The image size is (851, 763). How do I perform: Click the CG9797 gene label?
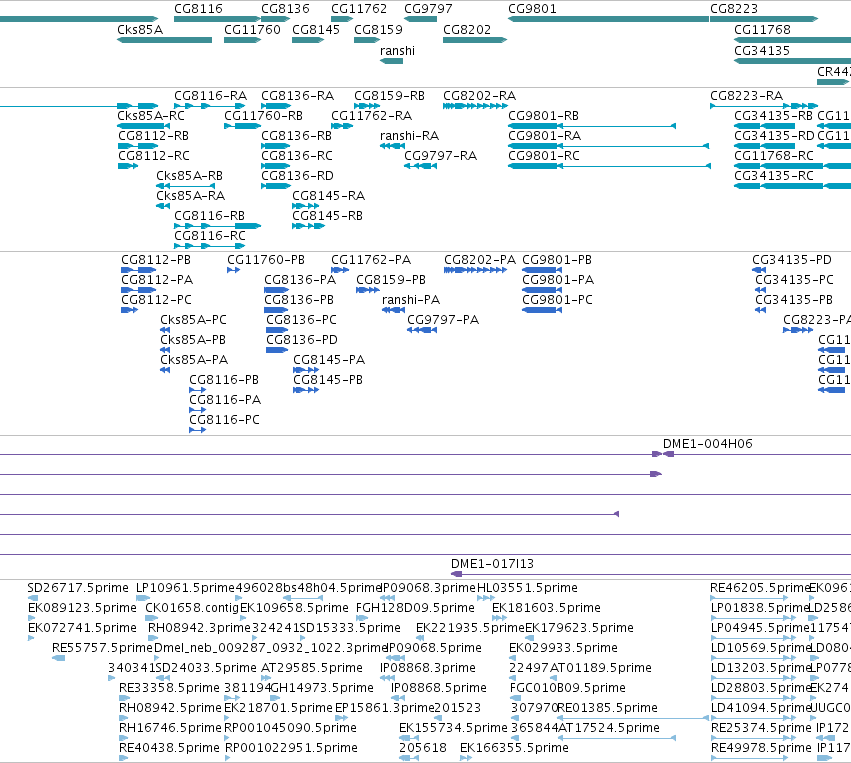click(x=428, y=9)
